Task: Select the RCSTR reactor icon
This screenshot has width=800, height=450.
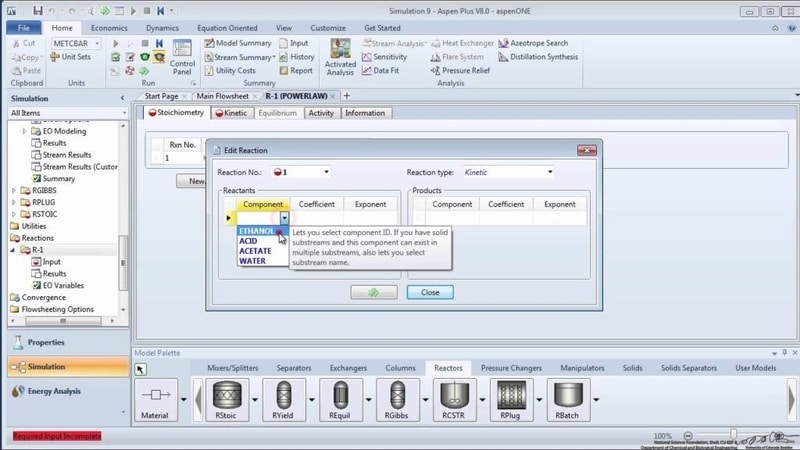Action: pos(454,400)
